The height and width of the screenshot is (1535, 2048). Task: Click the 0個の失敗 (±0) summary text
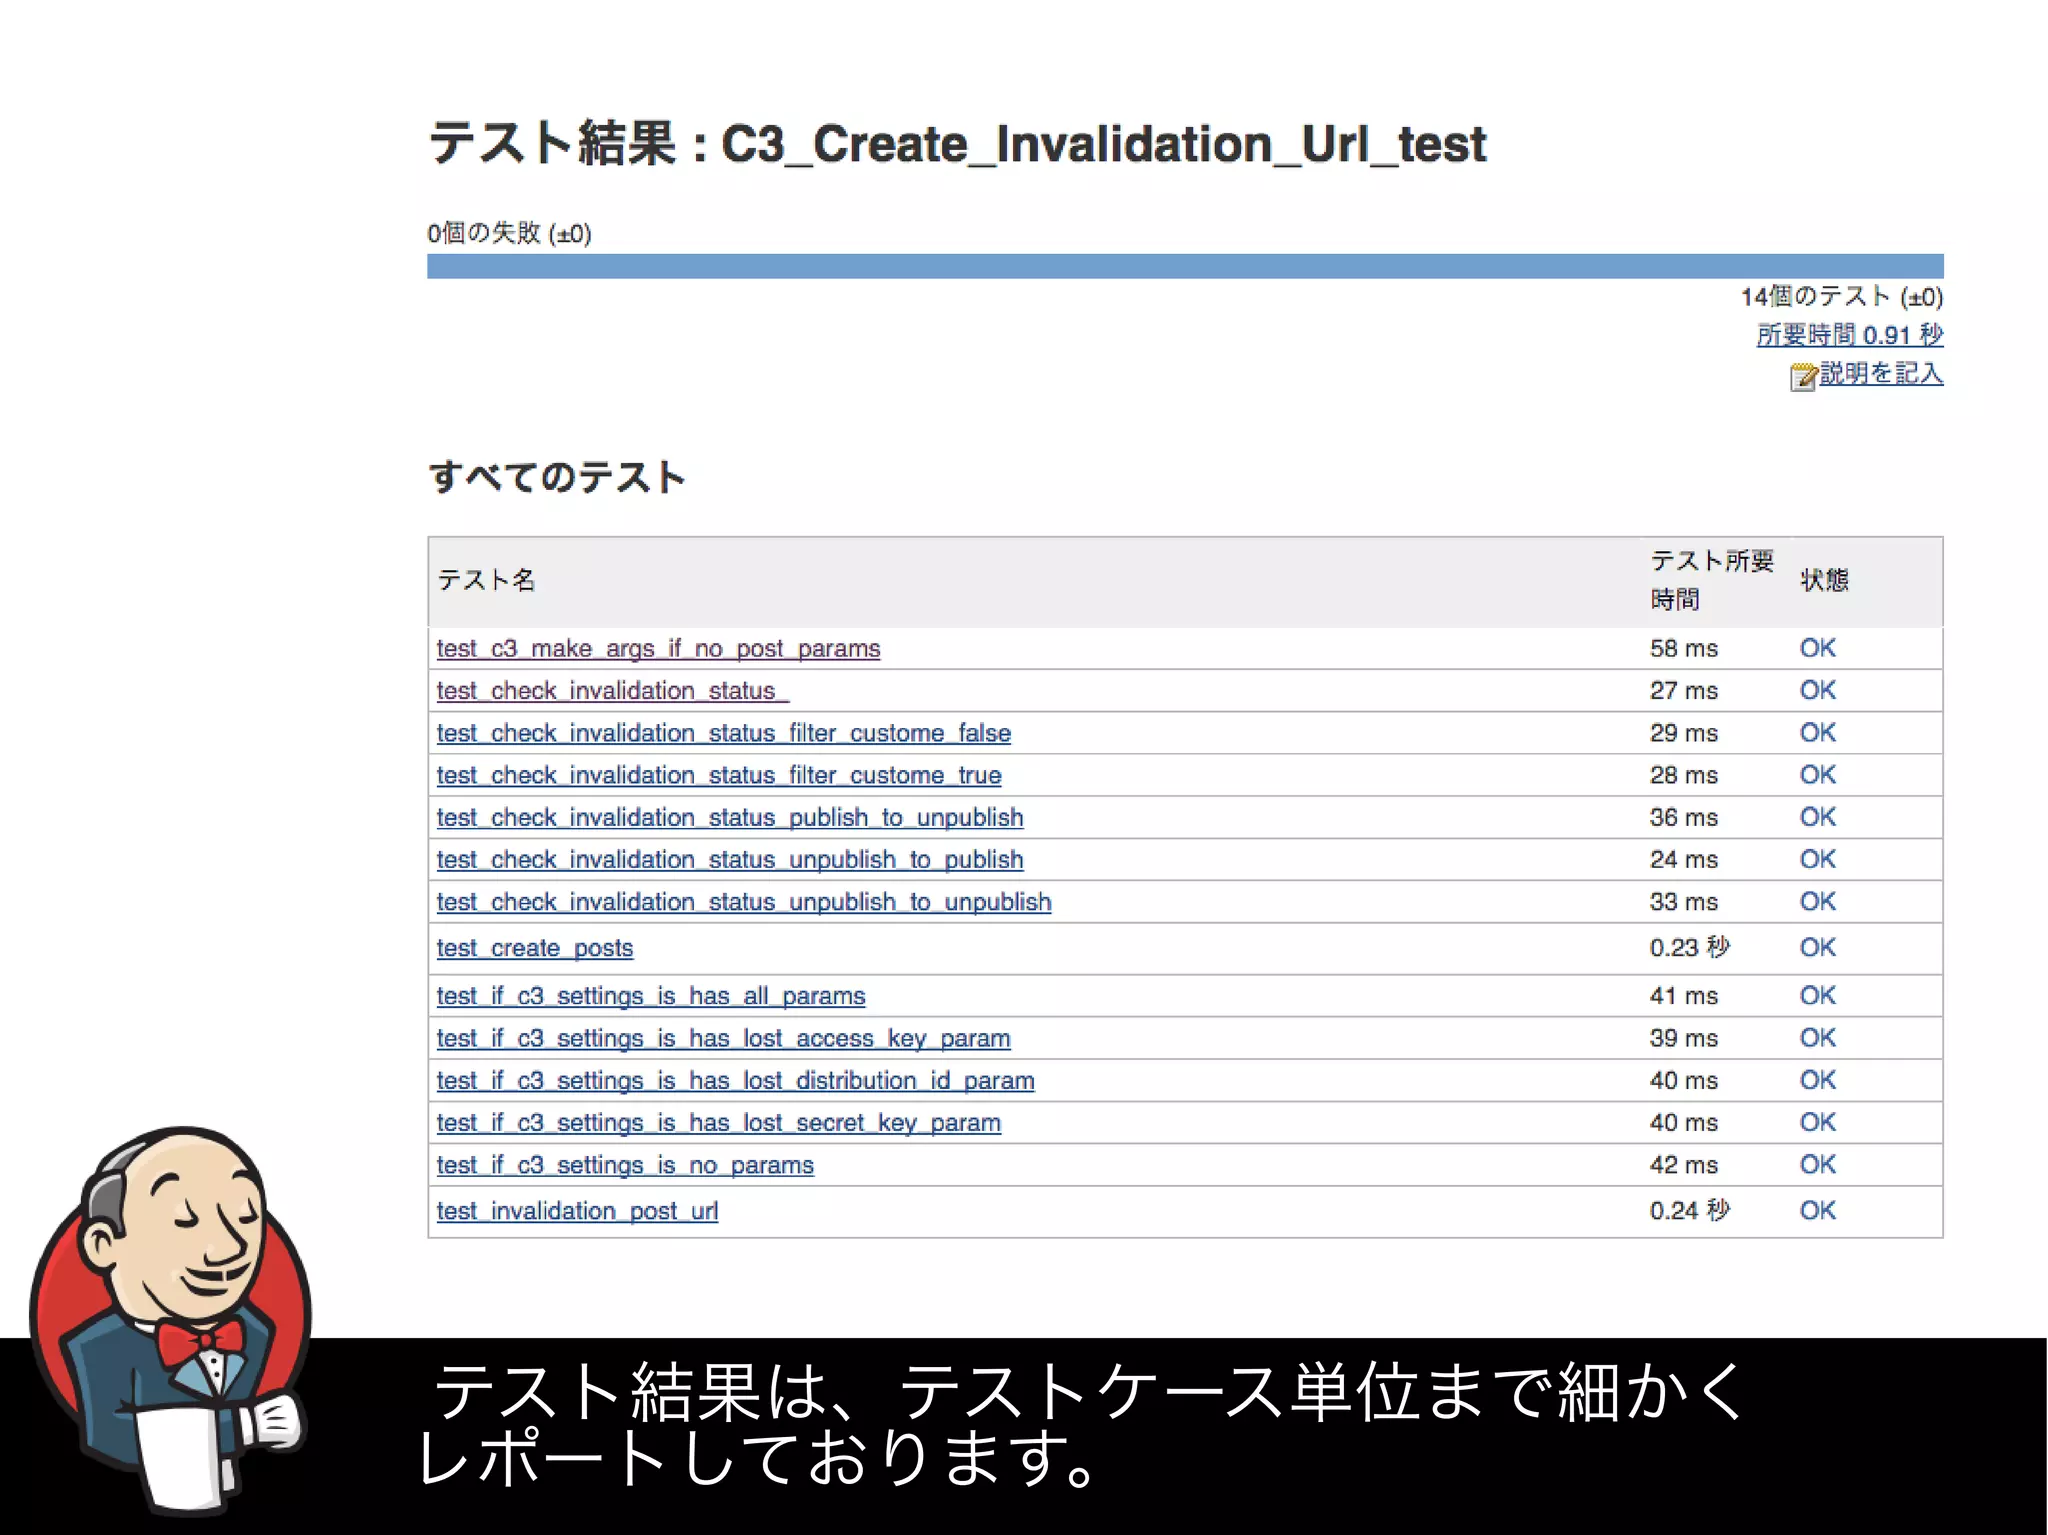point(509,233)
